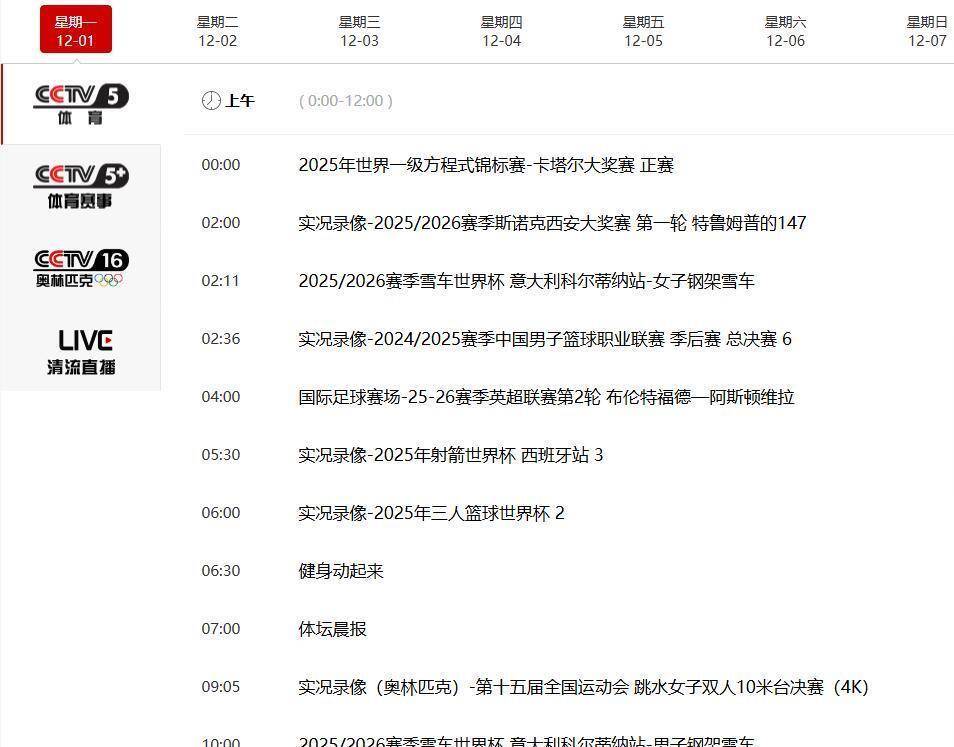Click the 斯诺克西安大奖赛 特鲁姆普的147 listing

552,223
